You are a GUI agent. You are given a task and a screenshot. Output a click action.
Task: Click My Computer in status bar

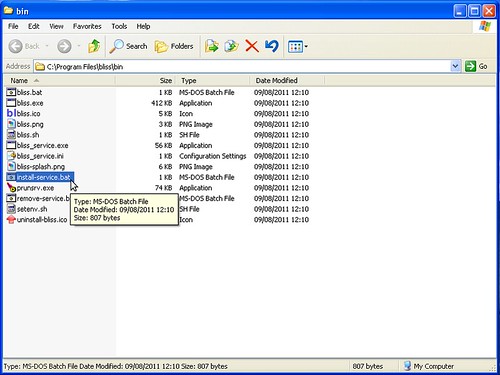pyautogui.click(x=429, y=366)
